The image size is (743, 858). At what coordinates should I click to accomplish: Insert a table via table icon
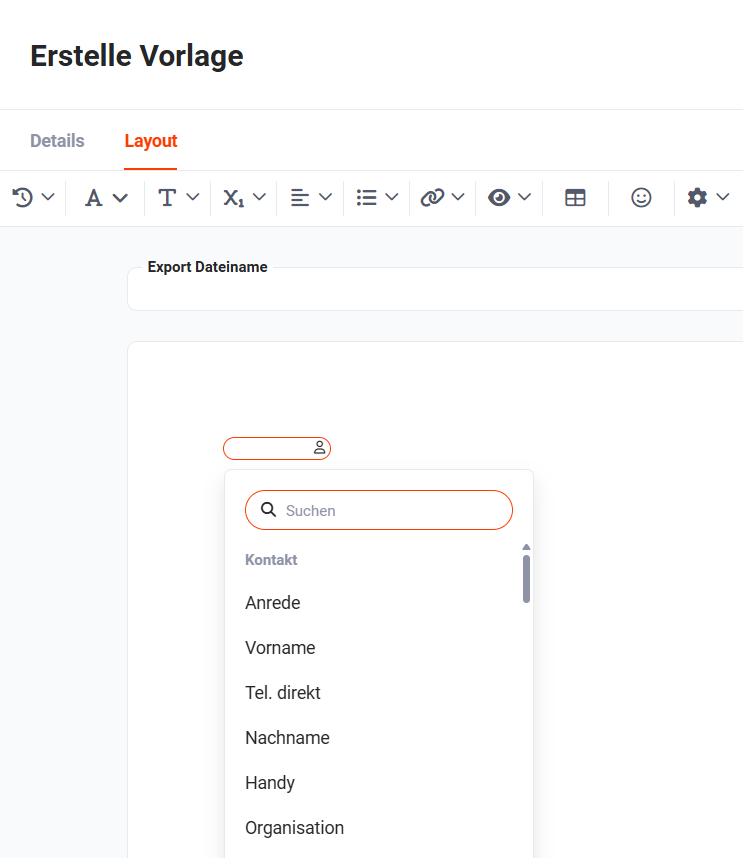[x=575, y=198]
